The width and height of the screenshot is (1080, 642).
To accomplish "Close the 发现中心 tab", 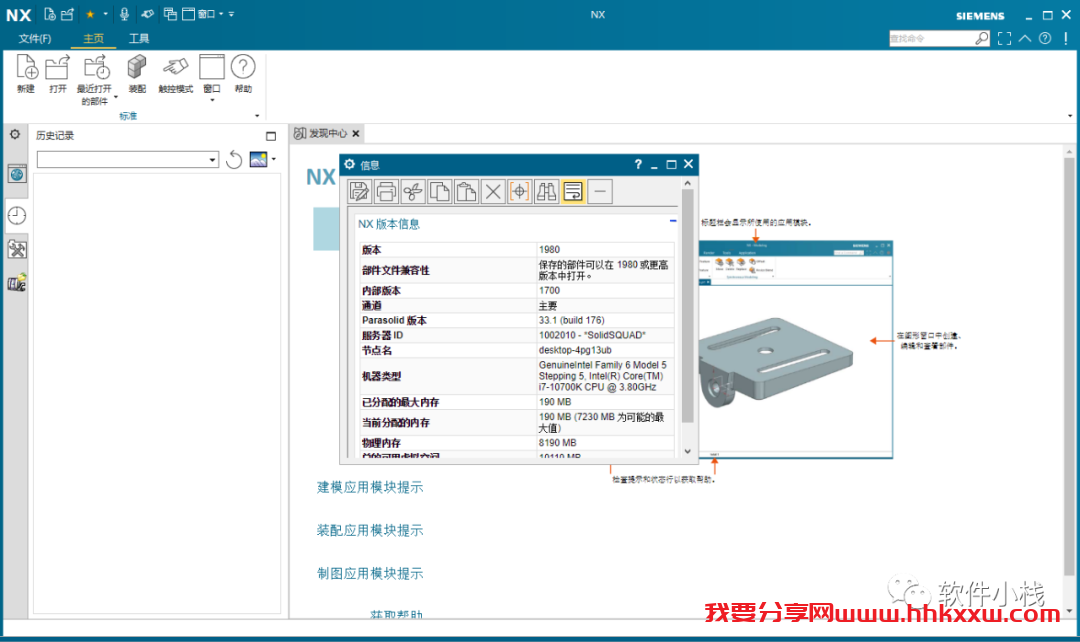I will 356,134.
